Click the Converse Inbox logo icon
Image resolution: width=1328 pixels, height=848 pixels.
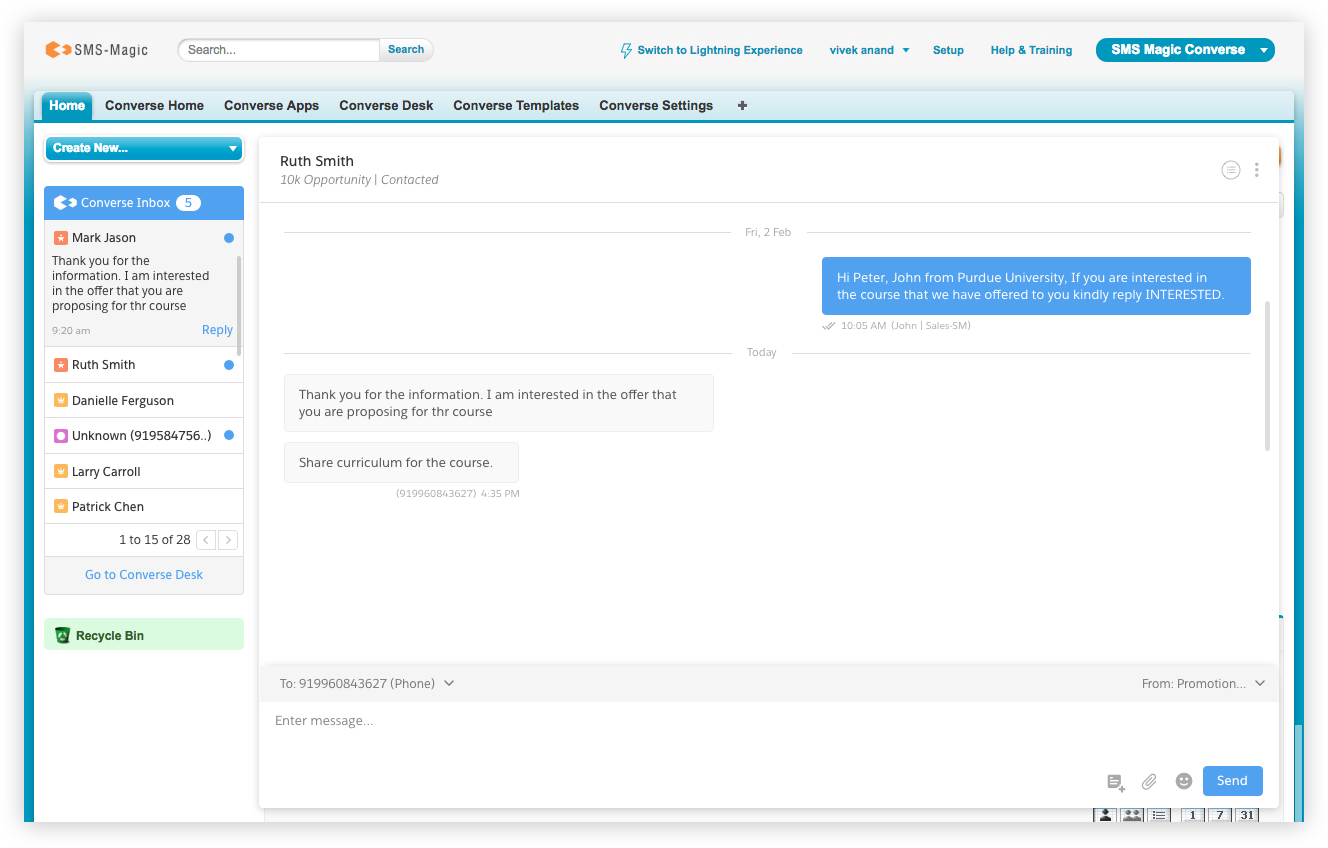(x=65, y=203)
